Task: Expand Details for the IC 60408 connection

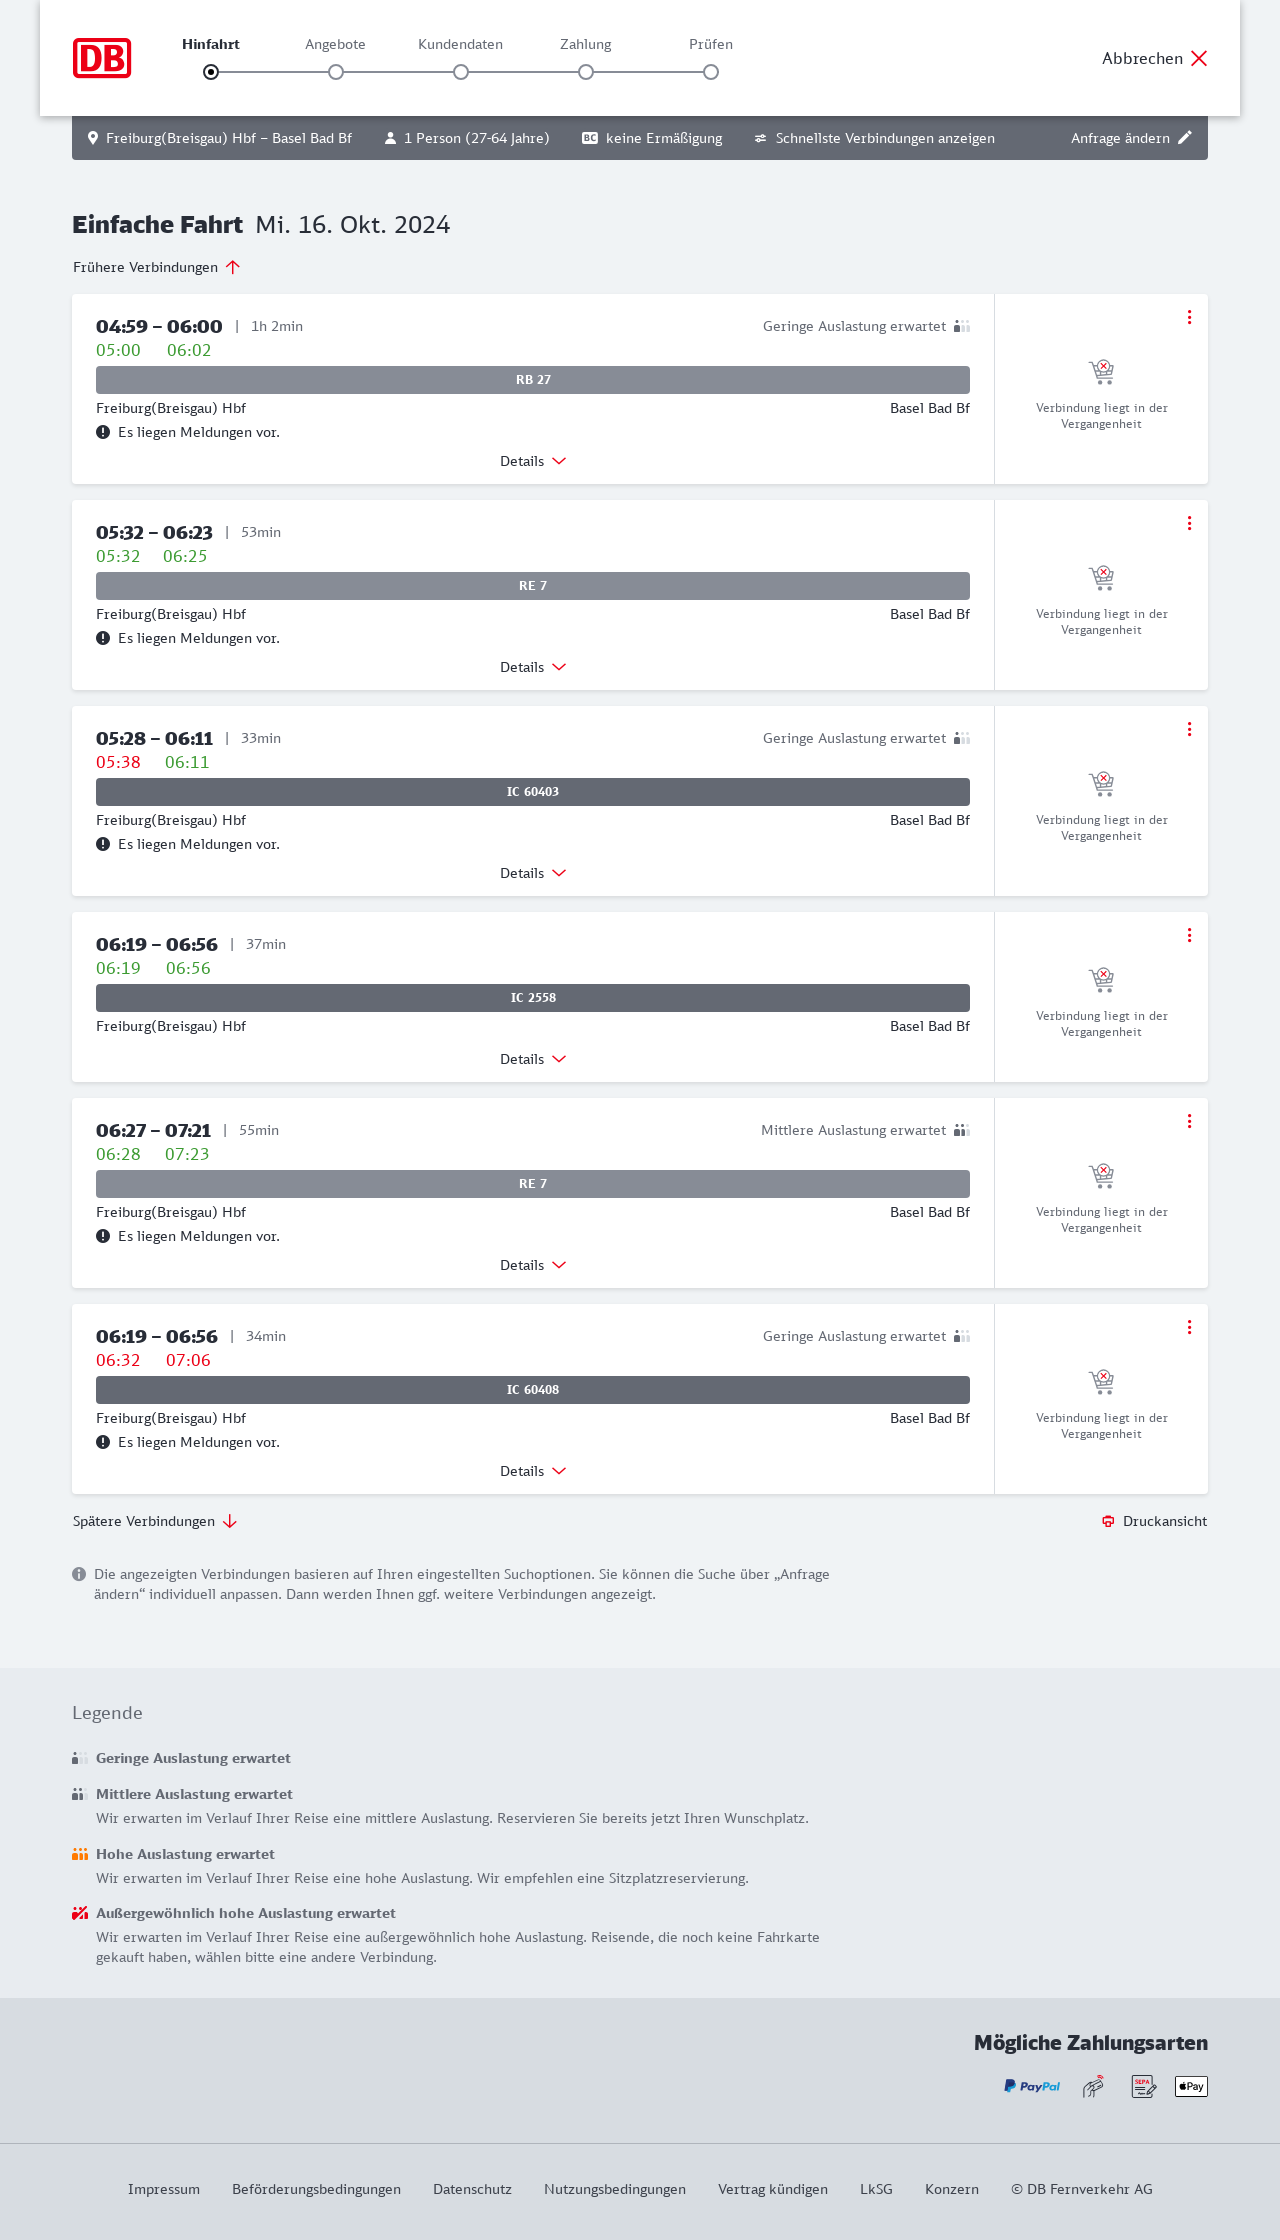Action: coord(533,1471)
